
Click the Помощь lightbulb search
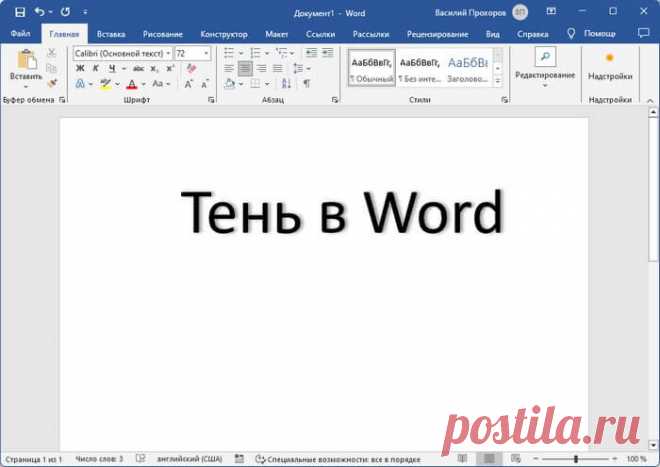(591, 34)
